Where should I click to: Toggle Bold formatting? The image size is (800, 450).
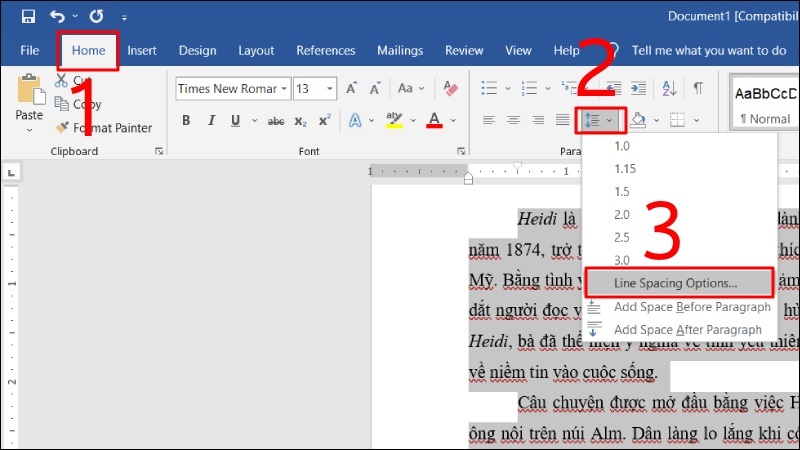pyautogui.click(x=186, y=121)
